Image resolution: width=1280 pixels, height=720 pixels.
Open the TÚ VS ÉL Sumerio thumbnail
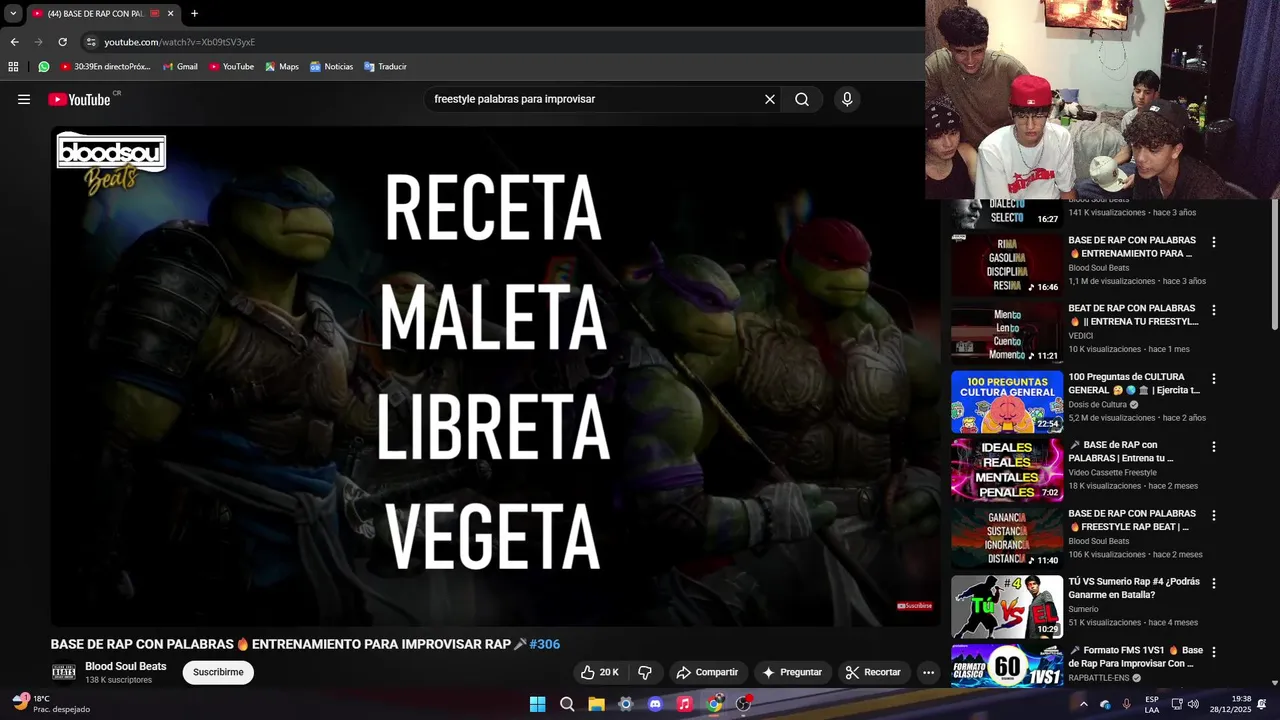tap(1006, 607)
